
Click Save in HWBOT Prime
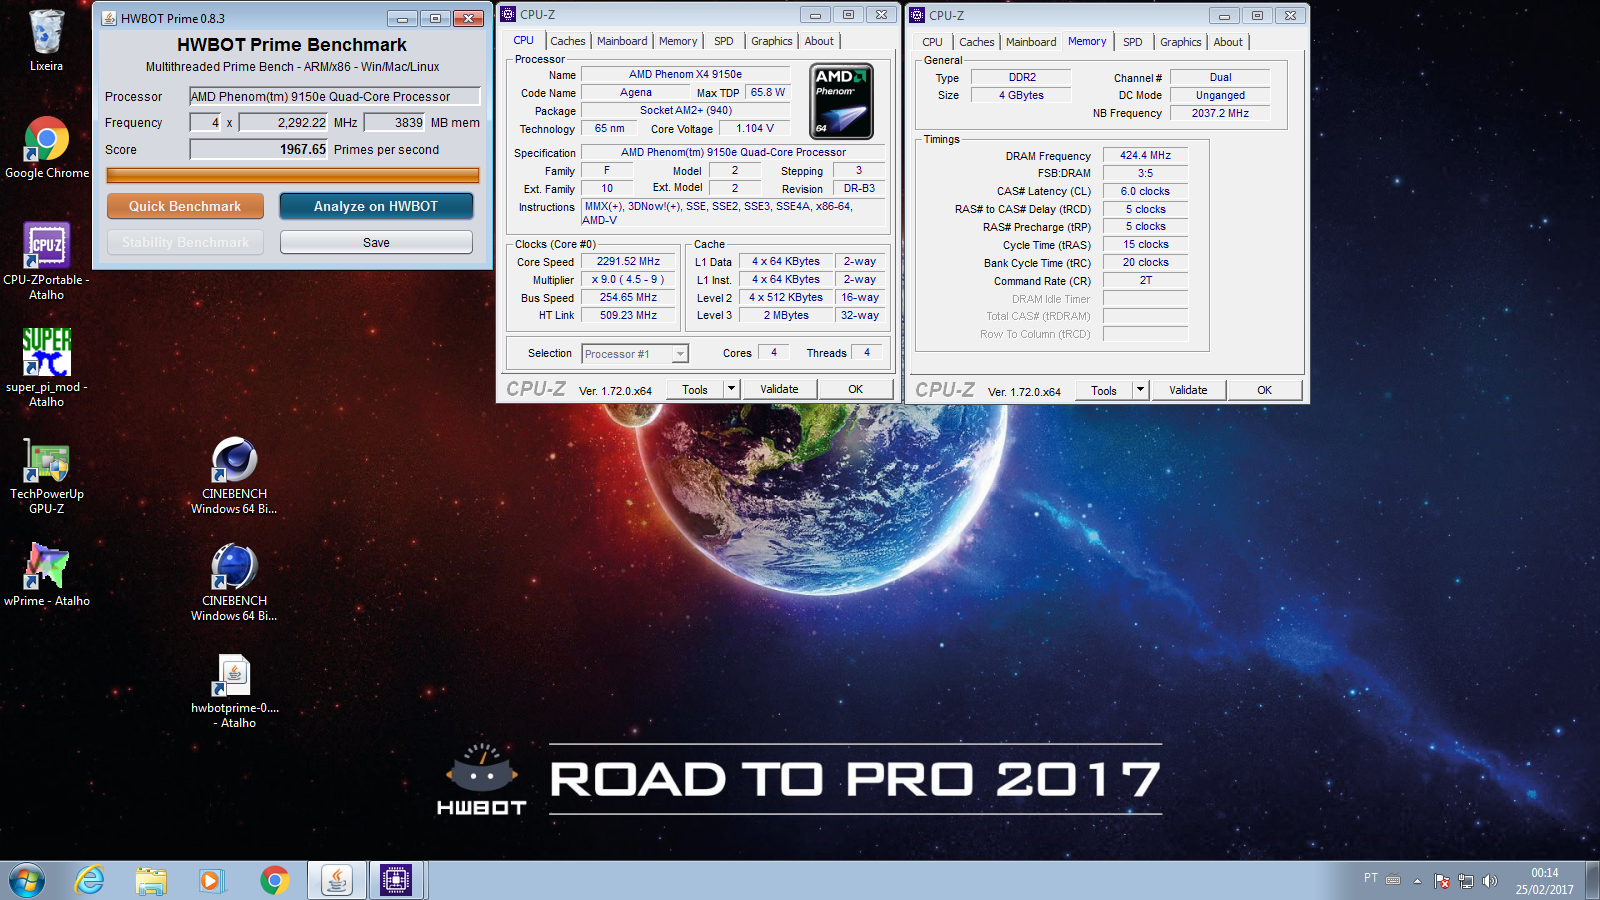click(x=376, y=242)
